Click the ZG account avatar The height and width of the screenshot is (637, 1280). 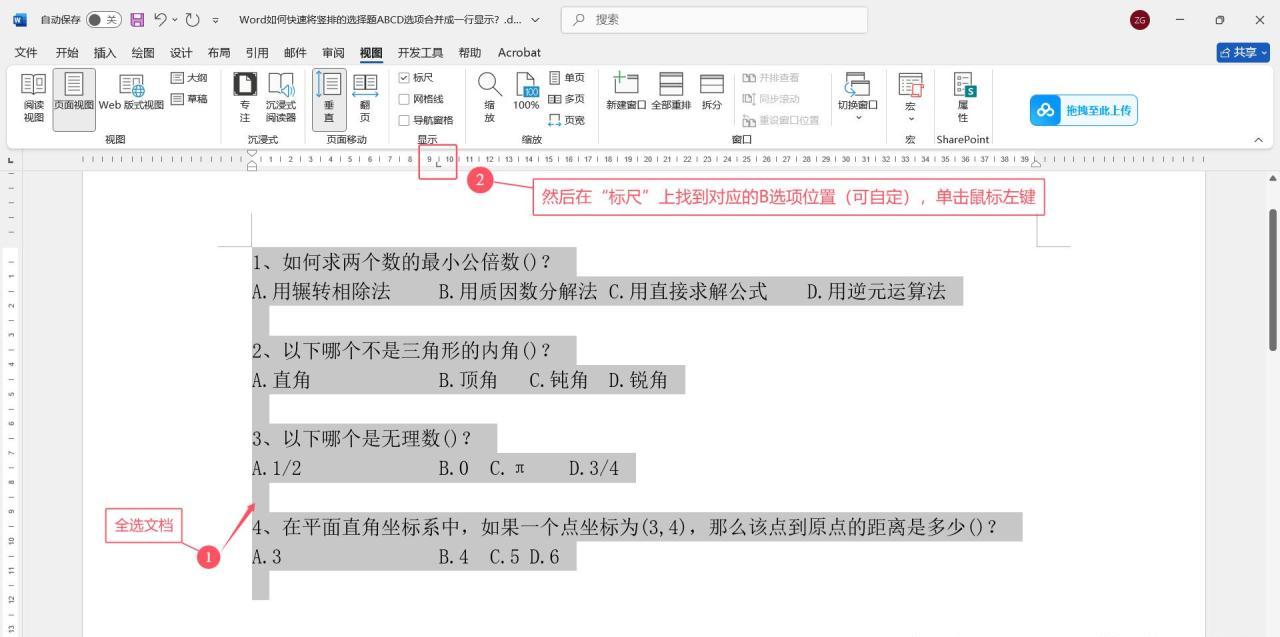pyautogui.click(x=1140, y=20)
